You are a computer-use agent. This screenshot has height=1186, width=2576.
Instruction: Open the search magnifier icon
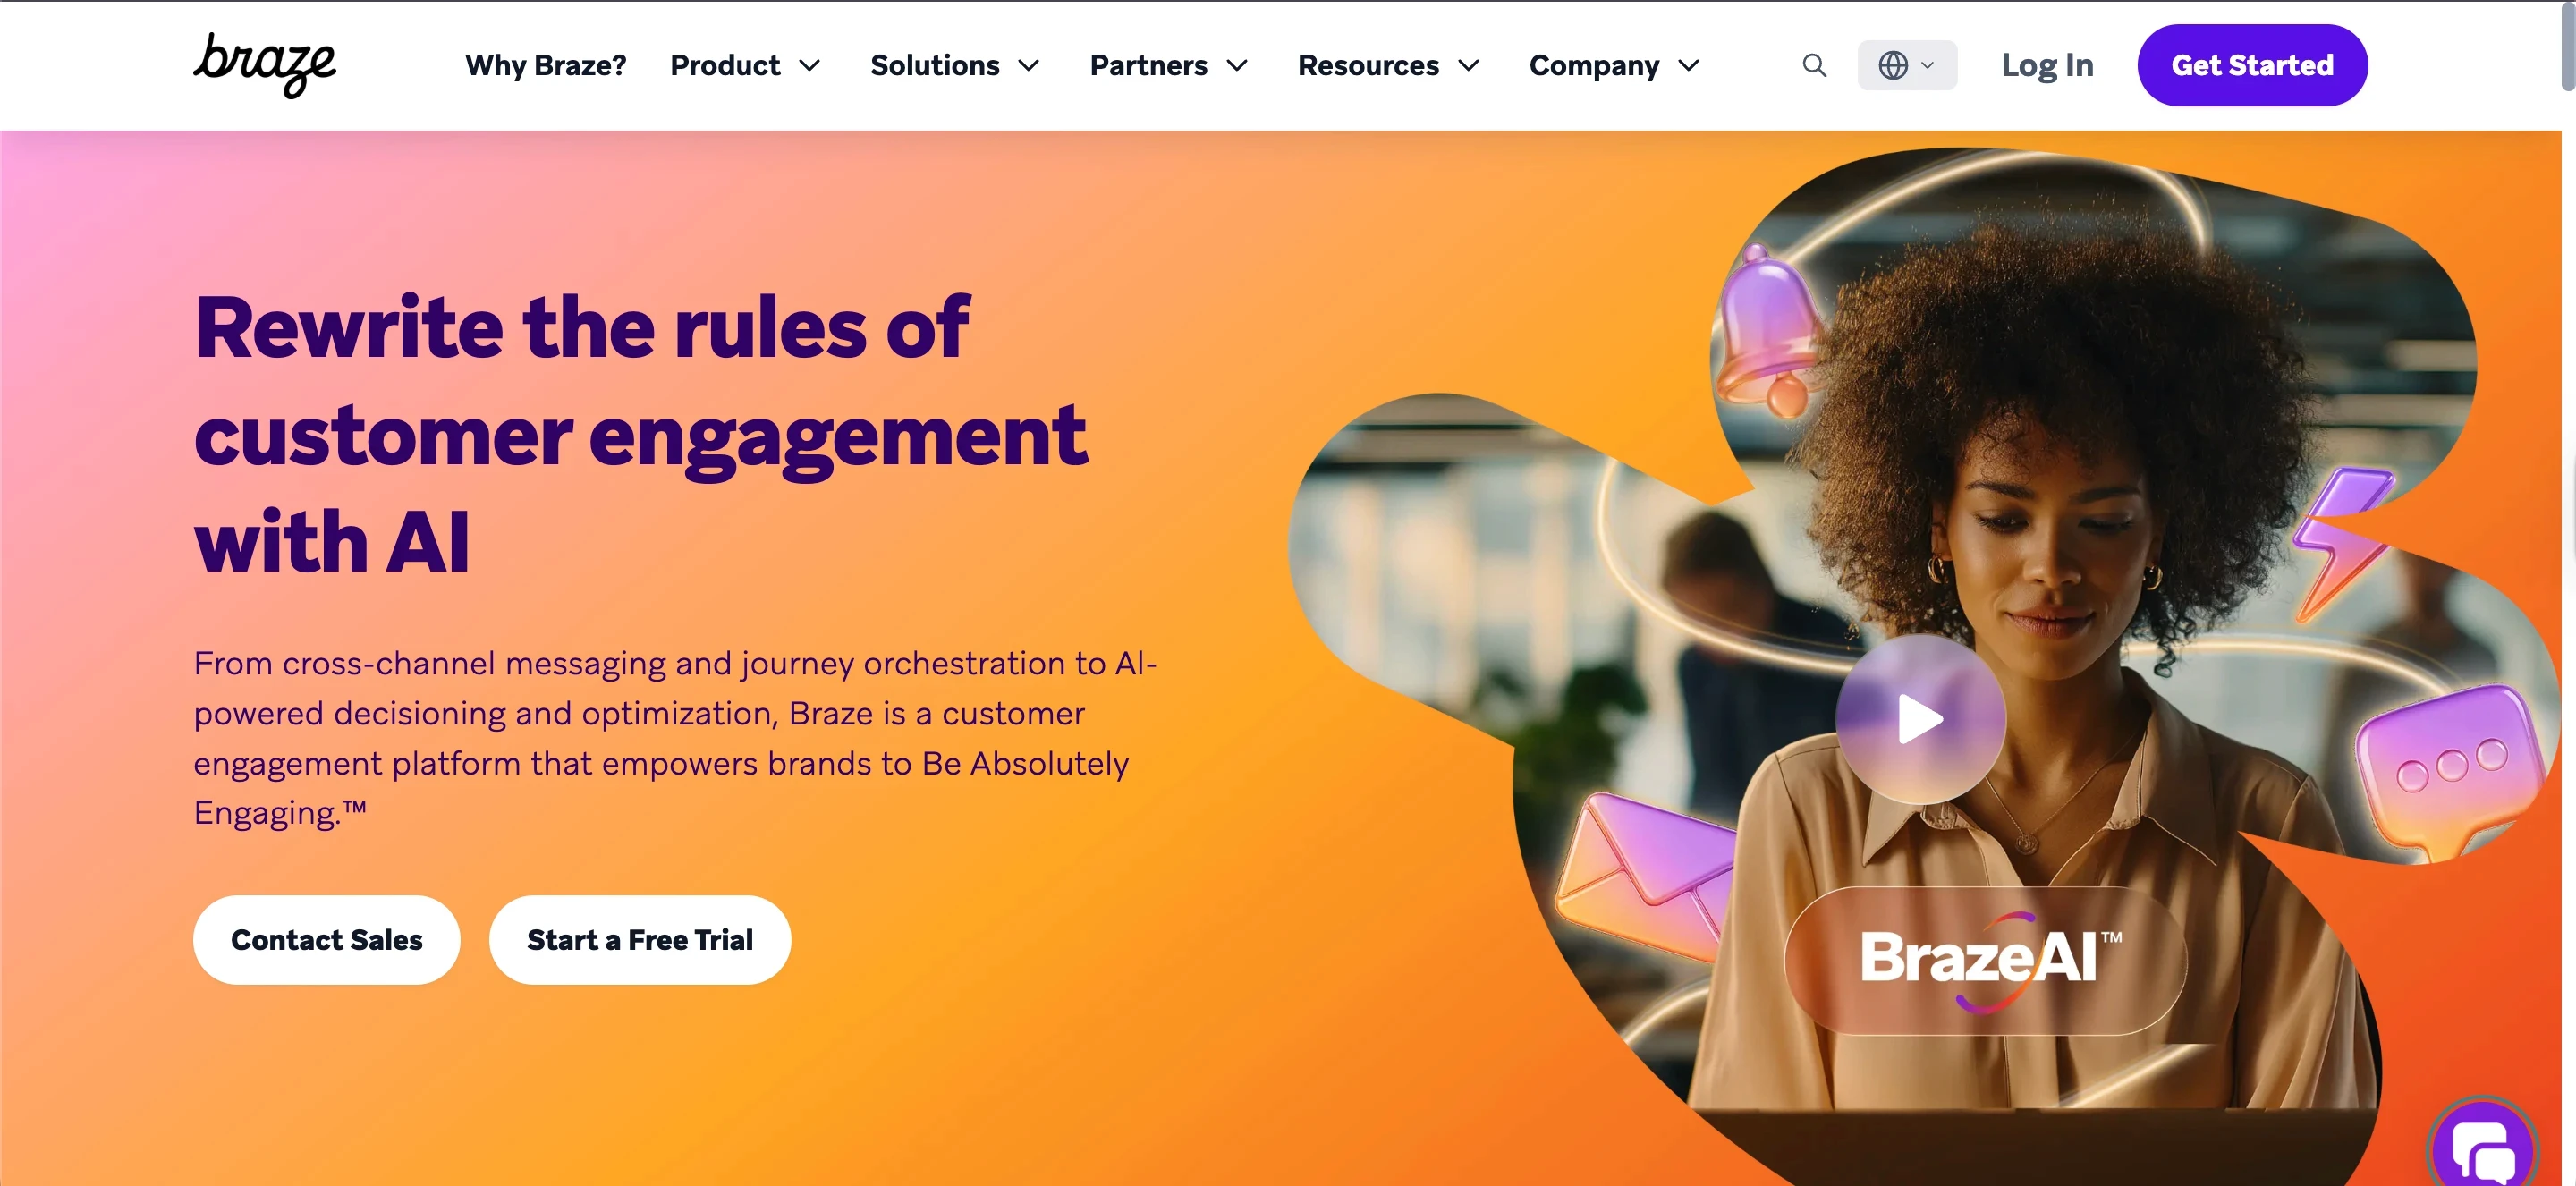[x=1814, y=65]
